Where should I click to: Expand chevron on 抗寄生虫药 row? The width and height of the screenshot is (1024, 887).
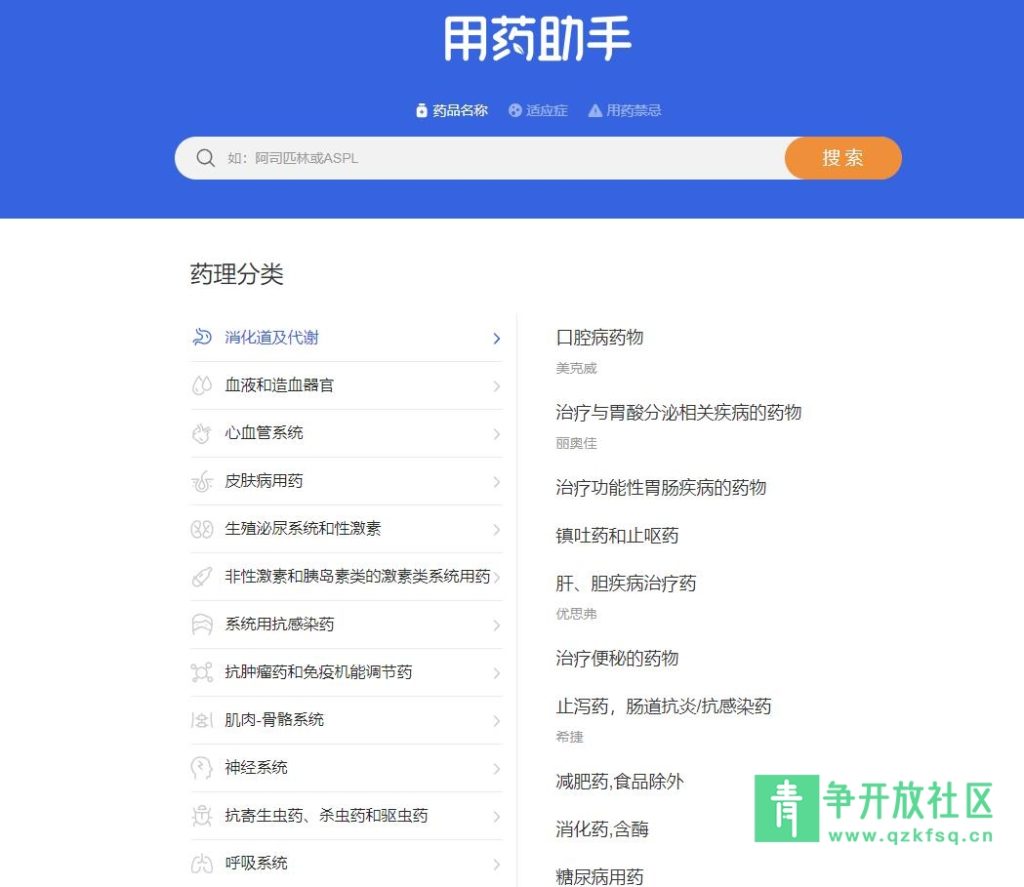pyautogui.click(x=496, y=816)
